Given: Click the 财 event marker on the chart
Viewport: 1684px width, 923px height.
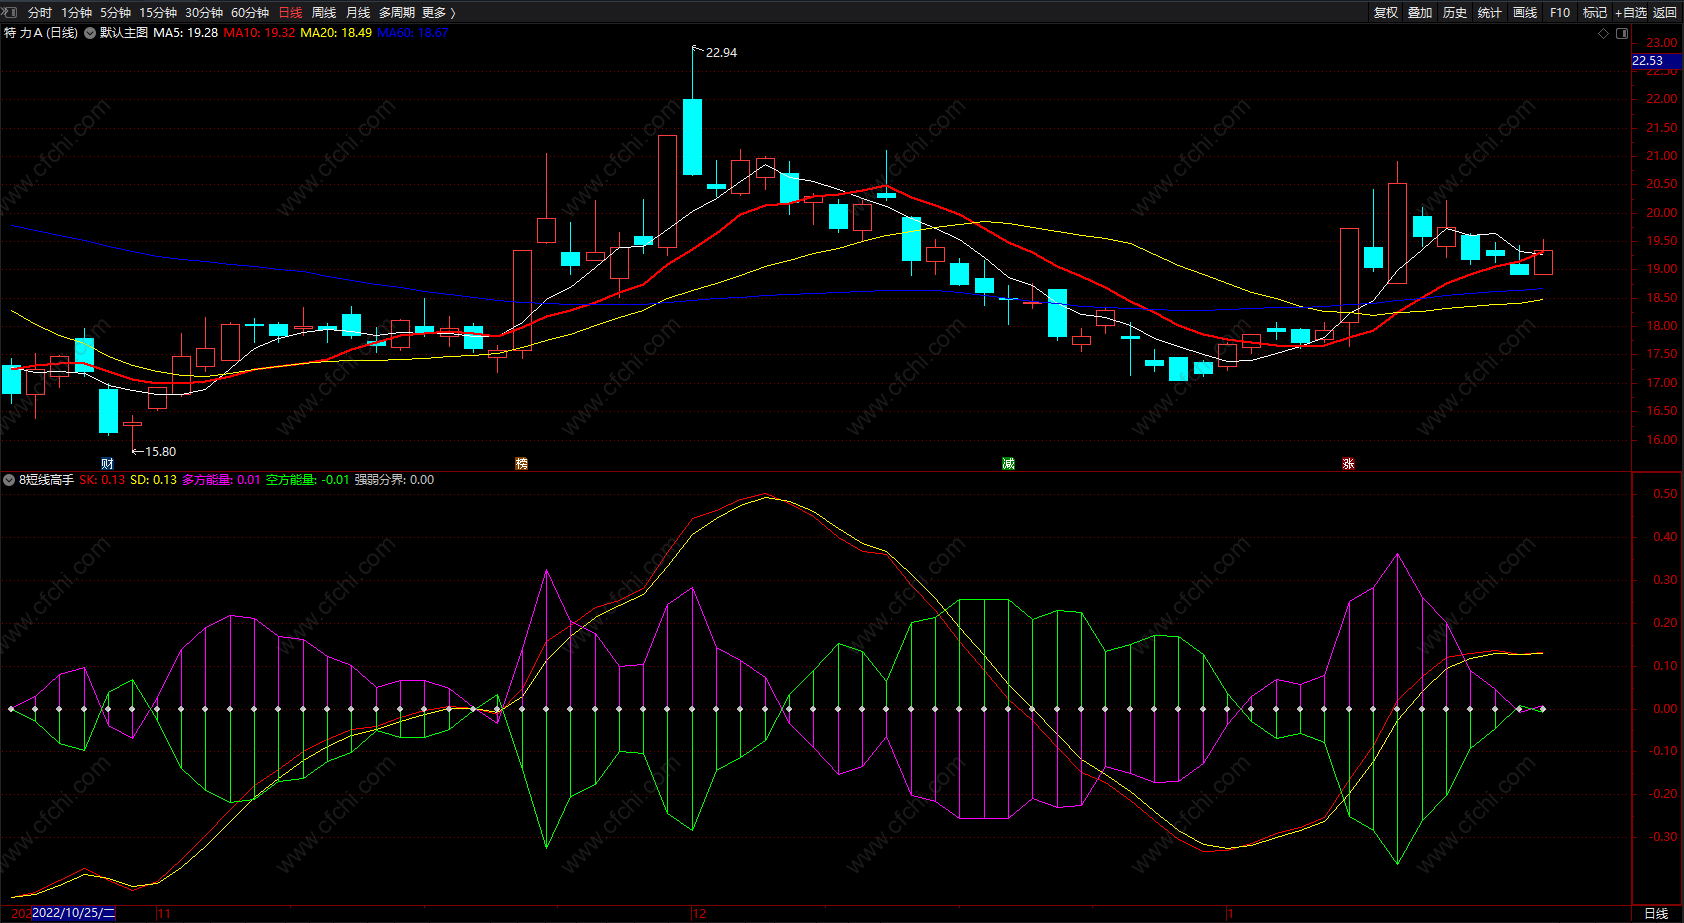Looking at the screenshot, I should tap(108, 464).
